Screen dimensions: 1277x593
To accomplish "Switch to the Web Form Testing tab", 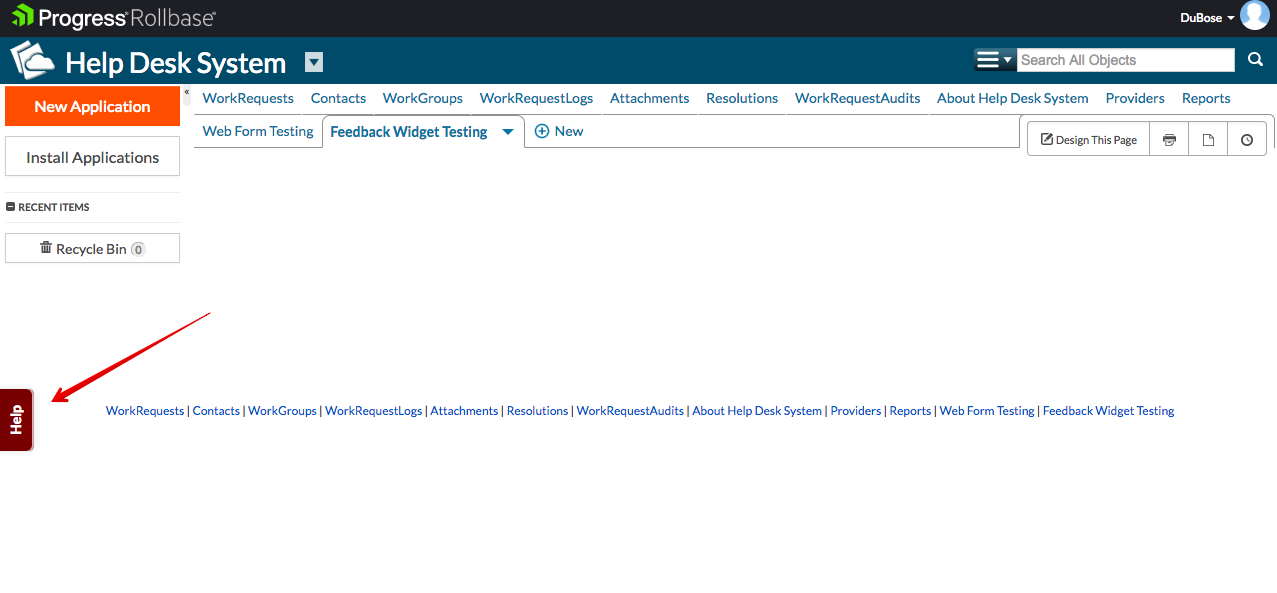I will tap(258, 131).
